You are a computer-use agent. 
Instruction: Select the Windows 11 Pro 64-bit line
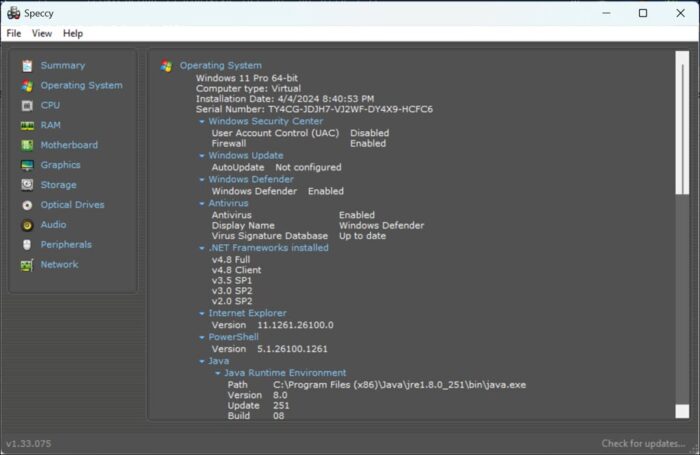pos(246,78)
